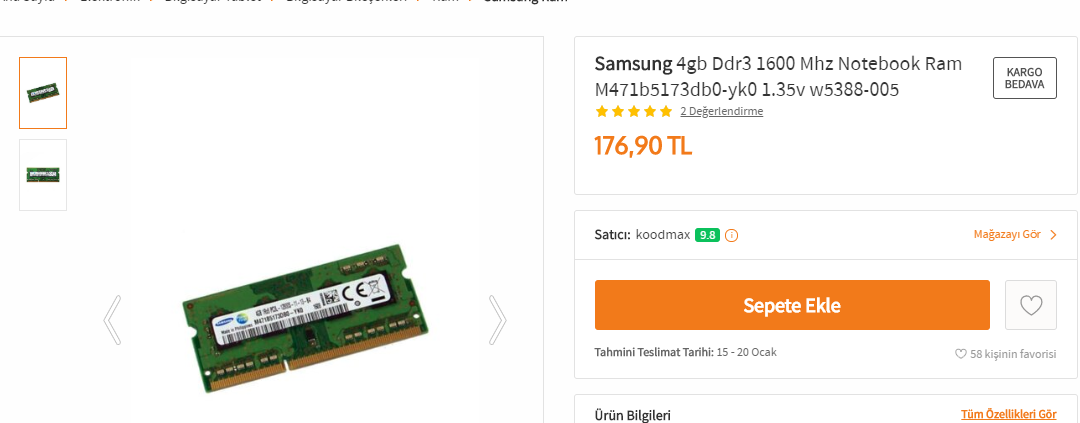
Task: Click the large Samsung RAM product photo
Action: coord(306,318)
